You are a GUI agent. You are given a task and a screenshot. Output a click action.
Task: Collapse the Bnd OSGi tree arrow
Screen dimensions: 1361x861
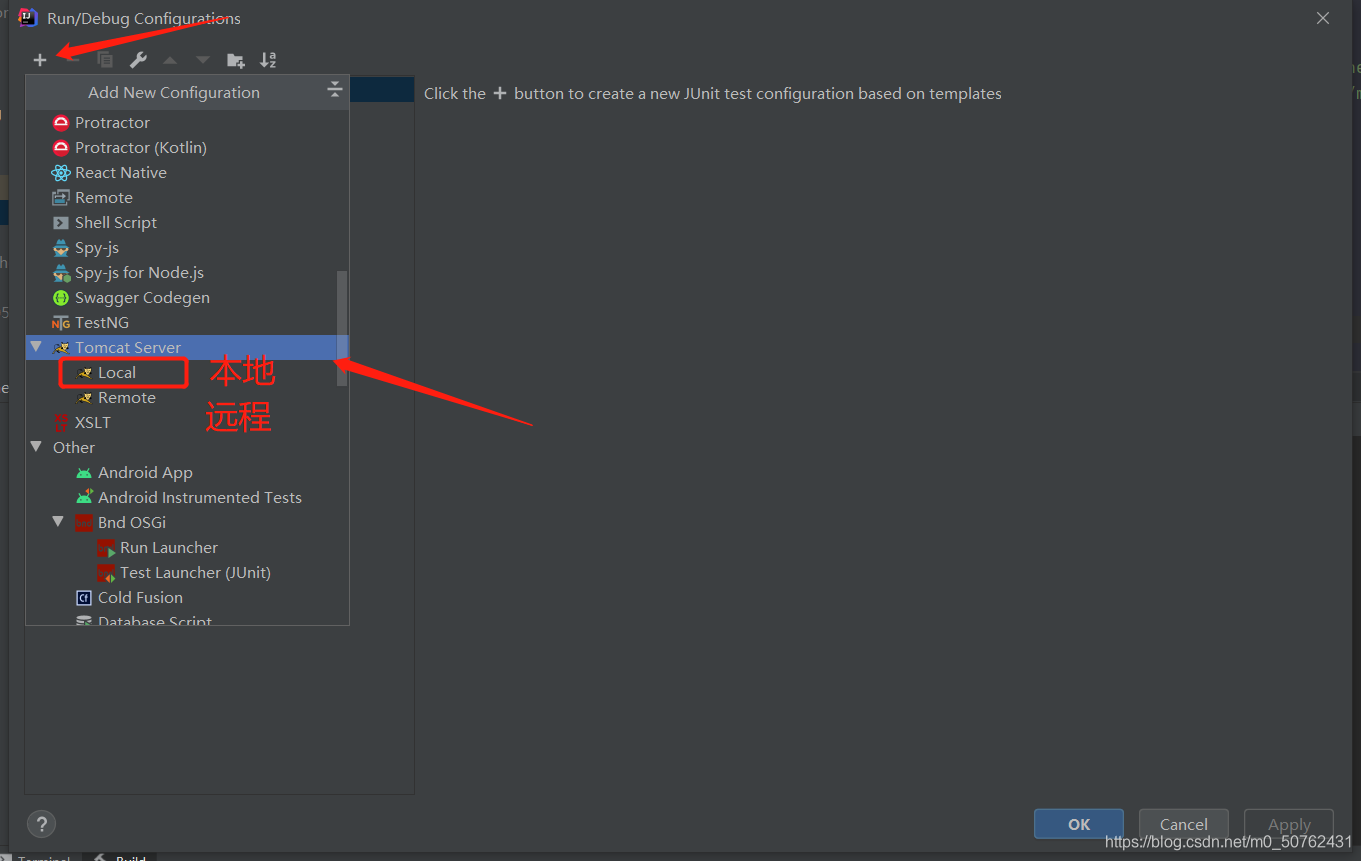click(x=58, y=522)
